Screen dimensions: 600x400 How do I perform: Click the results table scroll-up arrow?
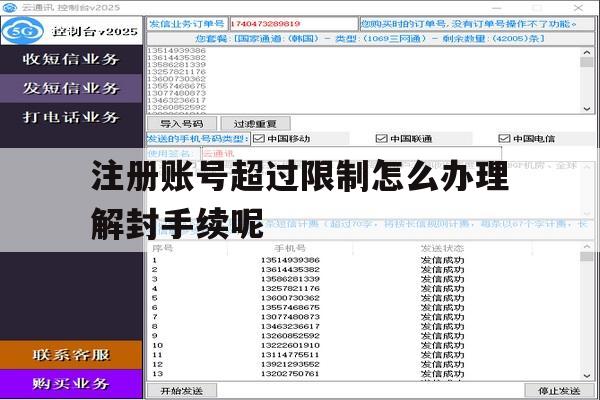click(x=587, y=246)
